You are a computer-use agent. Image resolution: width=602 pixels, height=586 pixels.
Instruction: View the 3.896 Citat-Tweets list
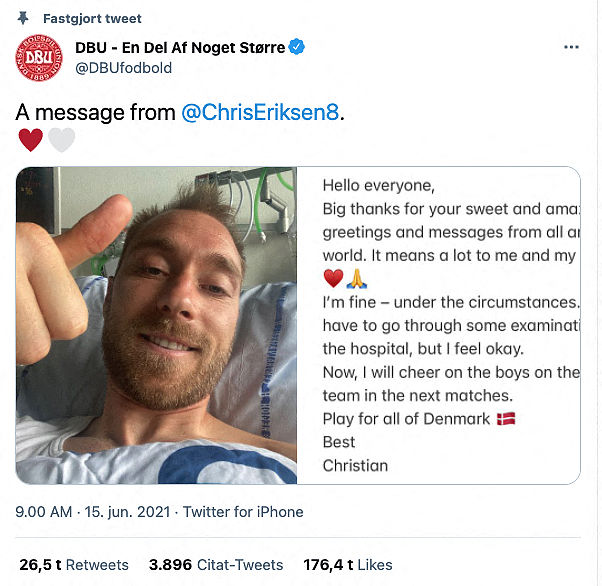point(216,565)
